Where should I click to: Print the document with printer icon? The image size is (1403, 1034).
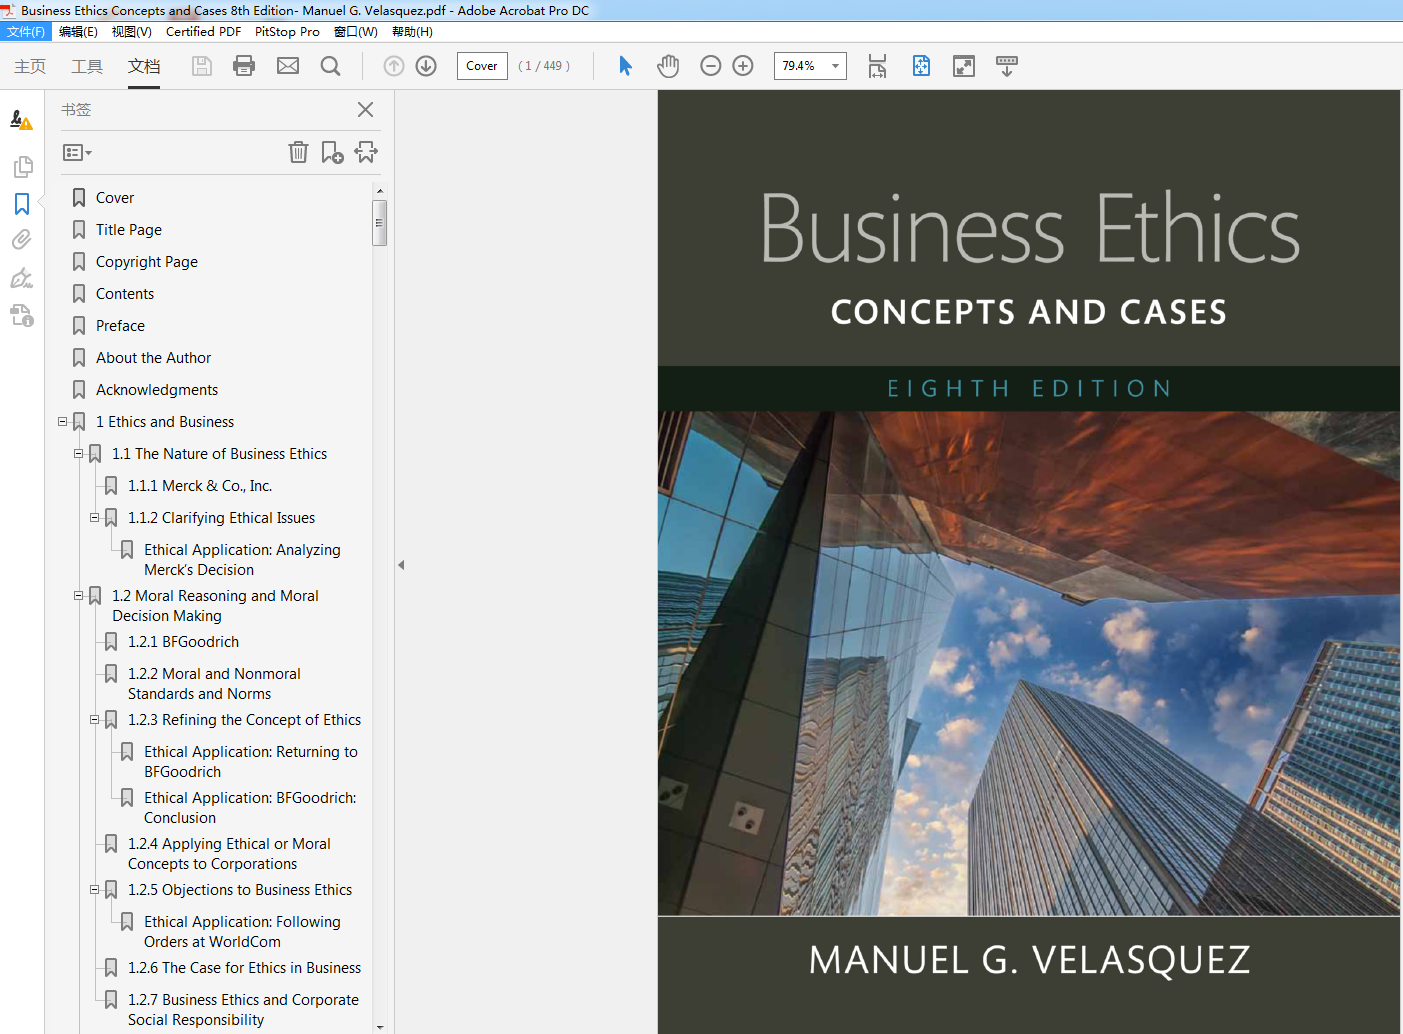tap(244, 66)
